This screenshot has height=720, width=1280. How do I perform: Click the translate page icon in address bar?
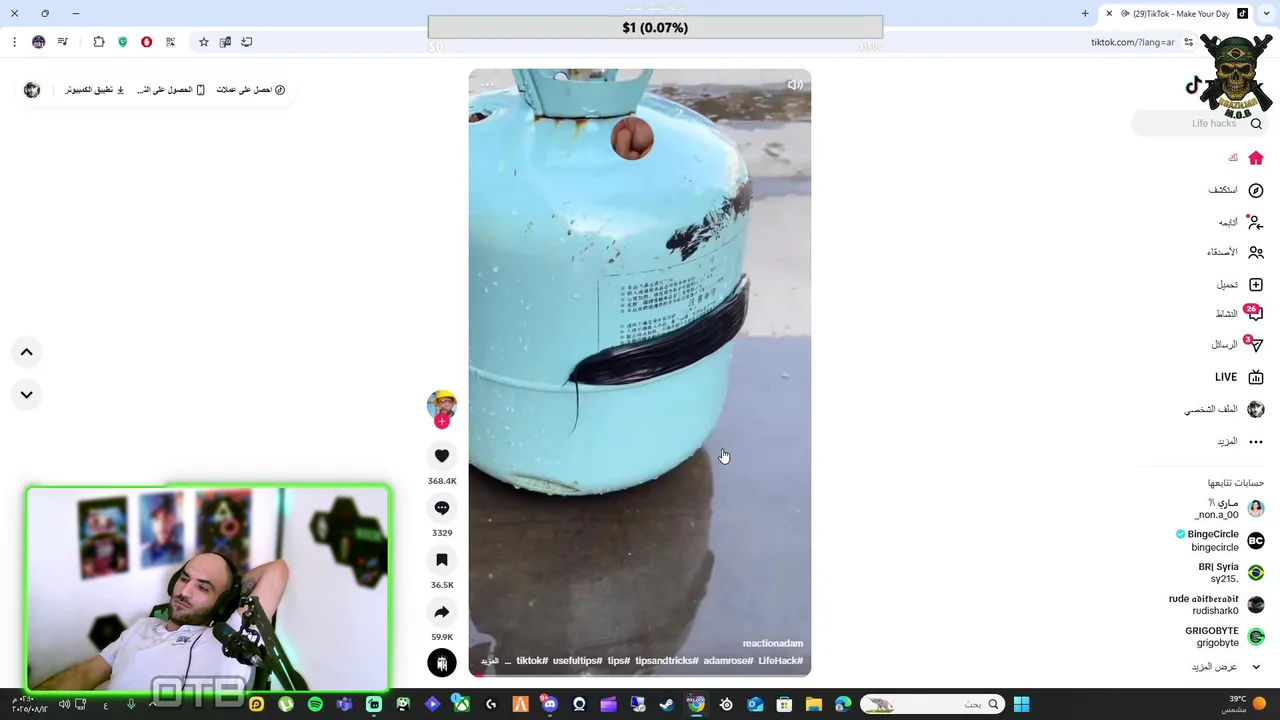point(225,42)
